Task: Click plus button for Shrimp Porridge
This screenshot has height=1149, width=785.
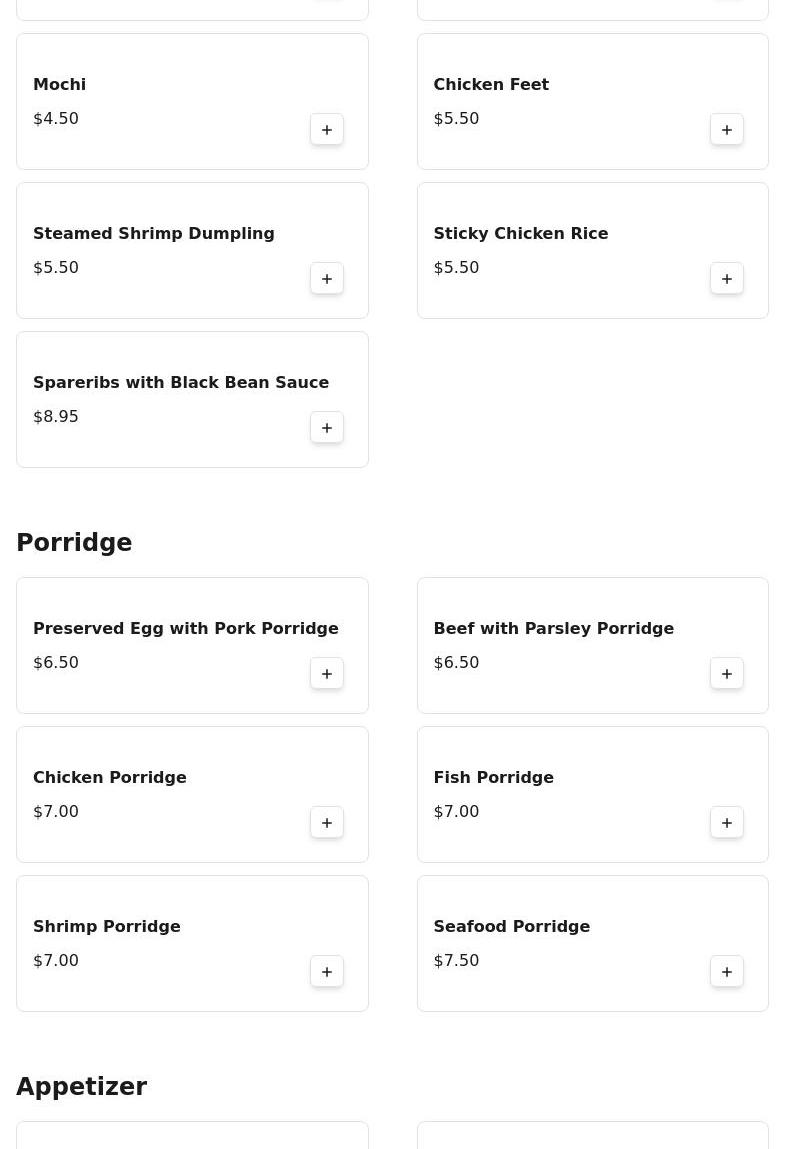Action: pyautogui.click(x=327, y=972)
